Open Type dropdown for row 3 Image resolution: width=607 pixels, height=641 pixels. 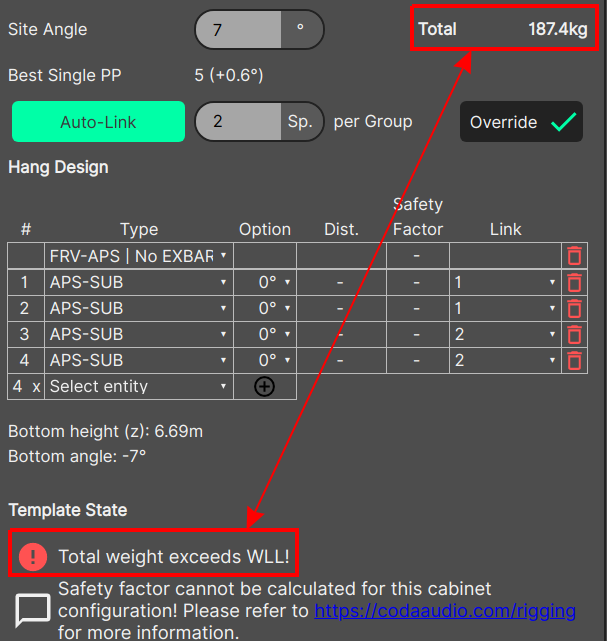coord(139,334)
